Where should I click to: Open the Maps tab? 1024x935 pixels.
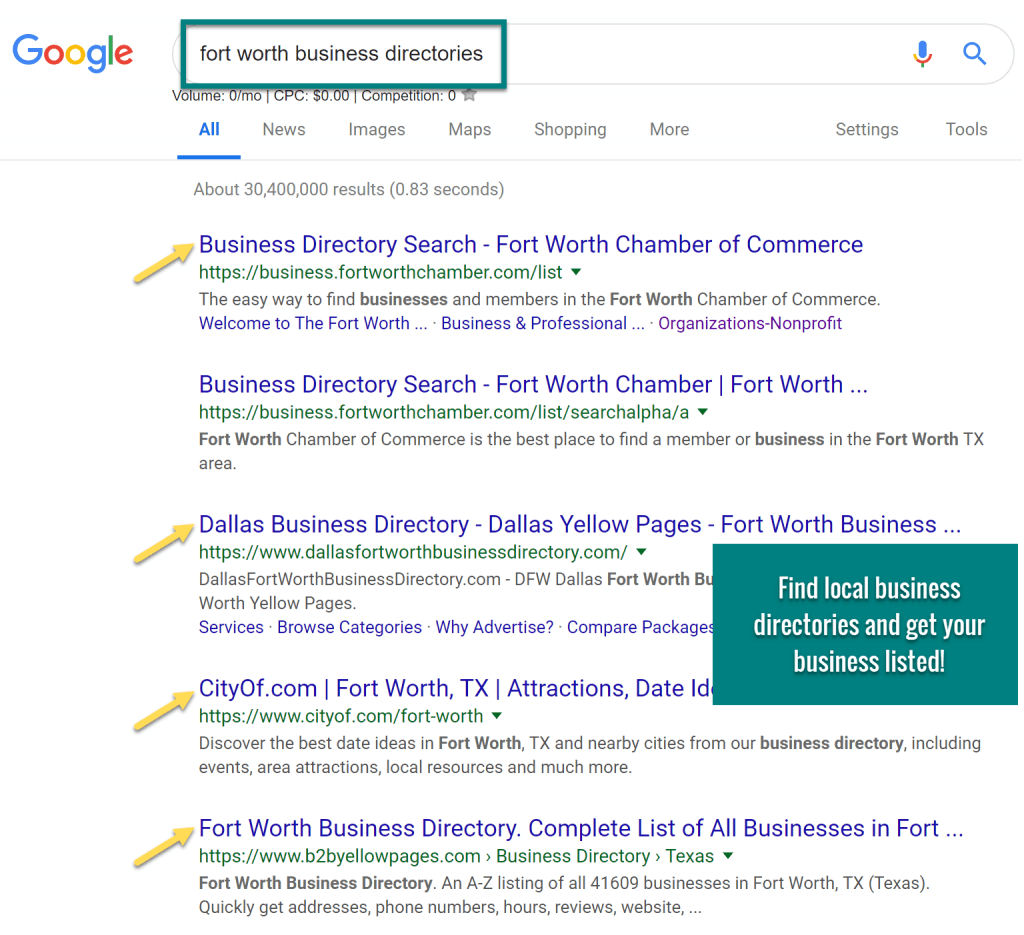click(x=469, y=129)
